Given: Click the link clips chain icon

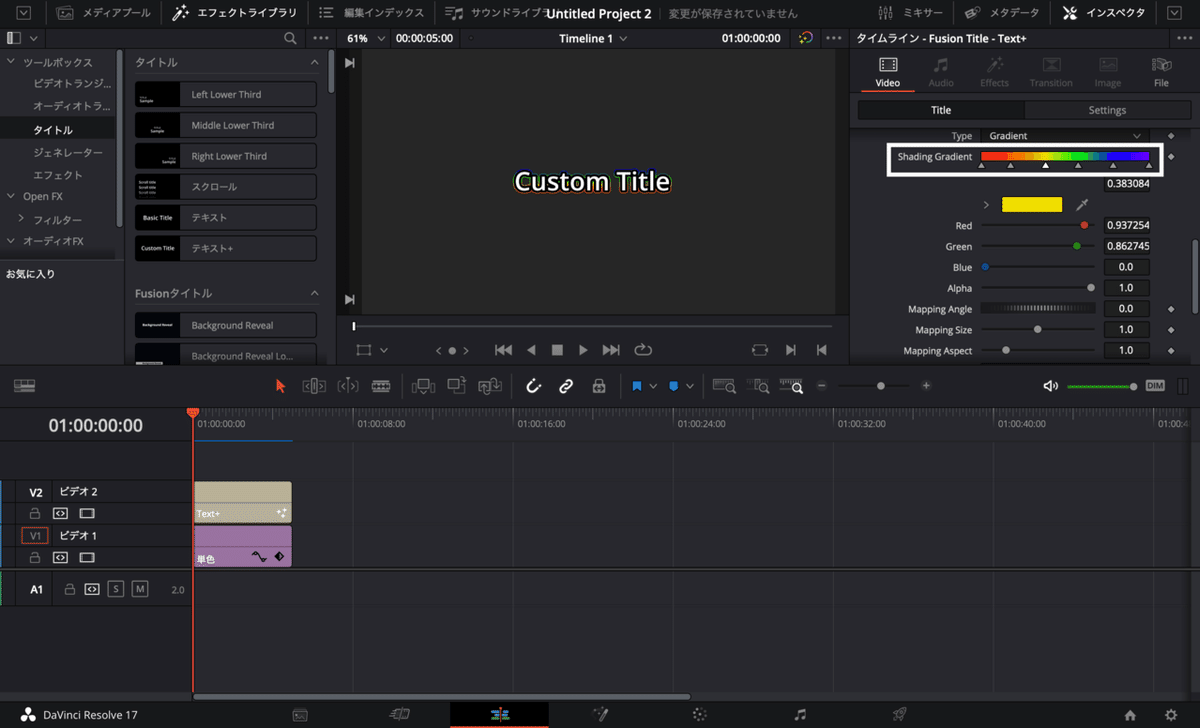Looking at the screenshot, I should (x=566, y=386).
